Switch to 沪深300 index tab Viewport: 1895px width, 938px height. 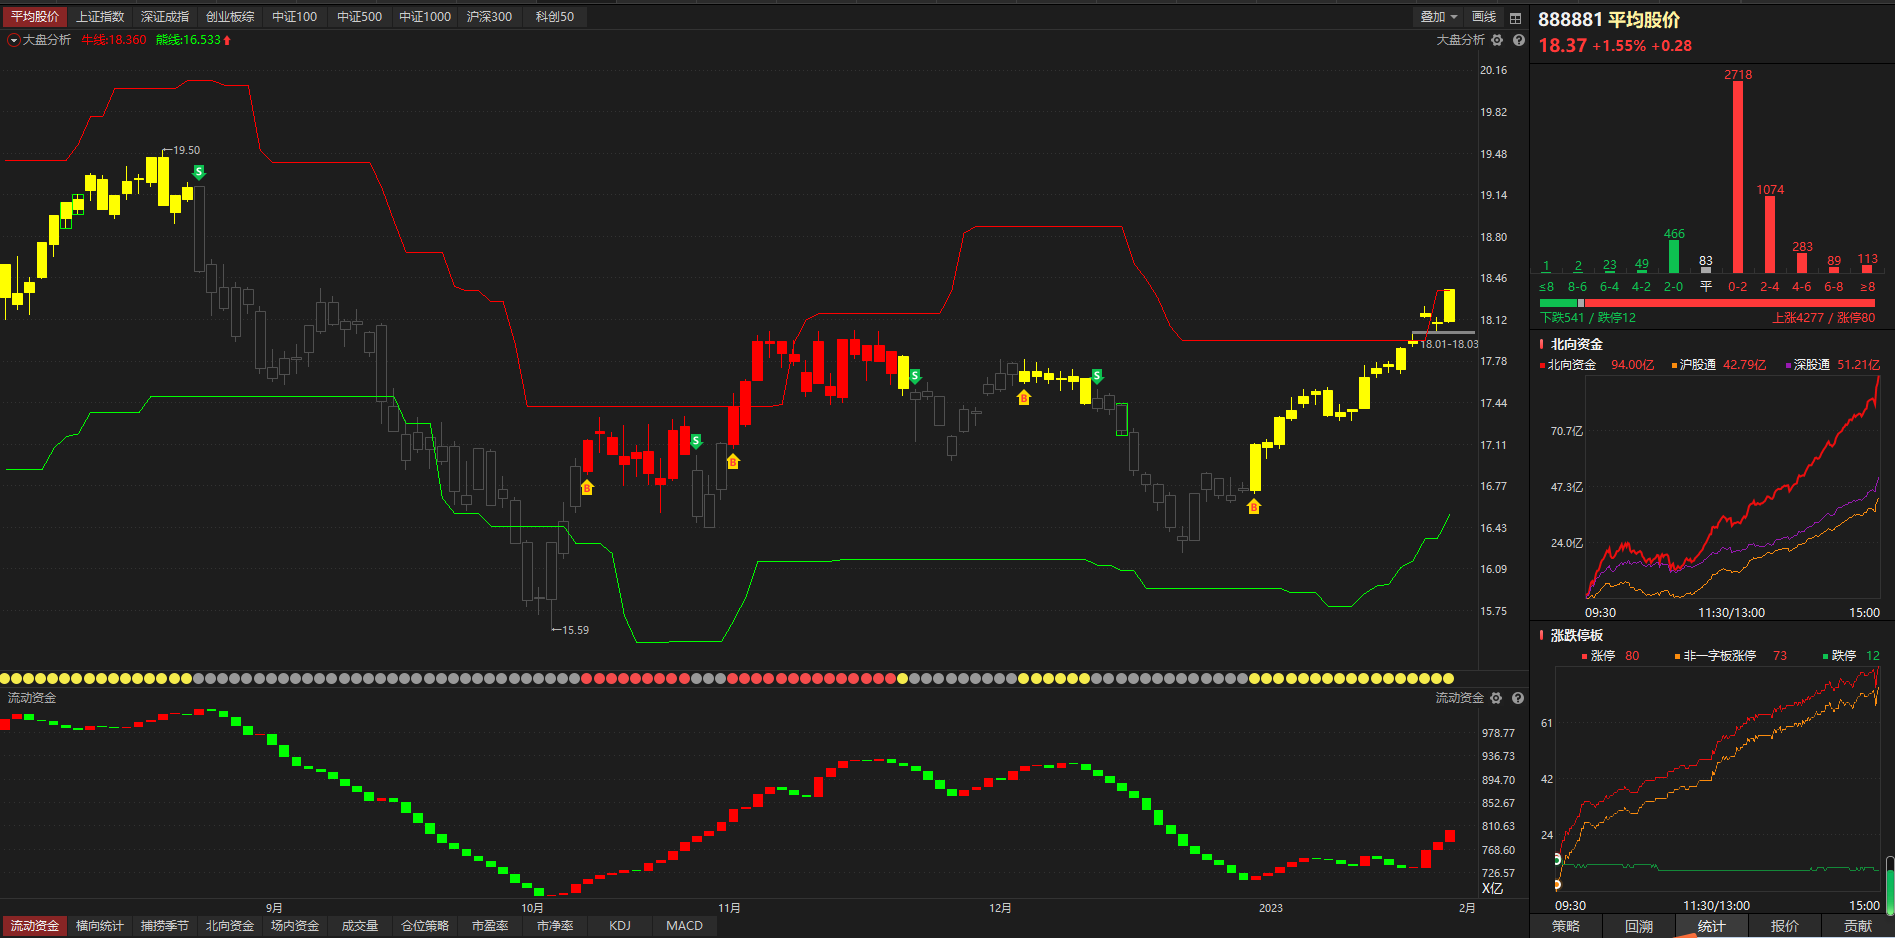tap(490, 17)
